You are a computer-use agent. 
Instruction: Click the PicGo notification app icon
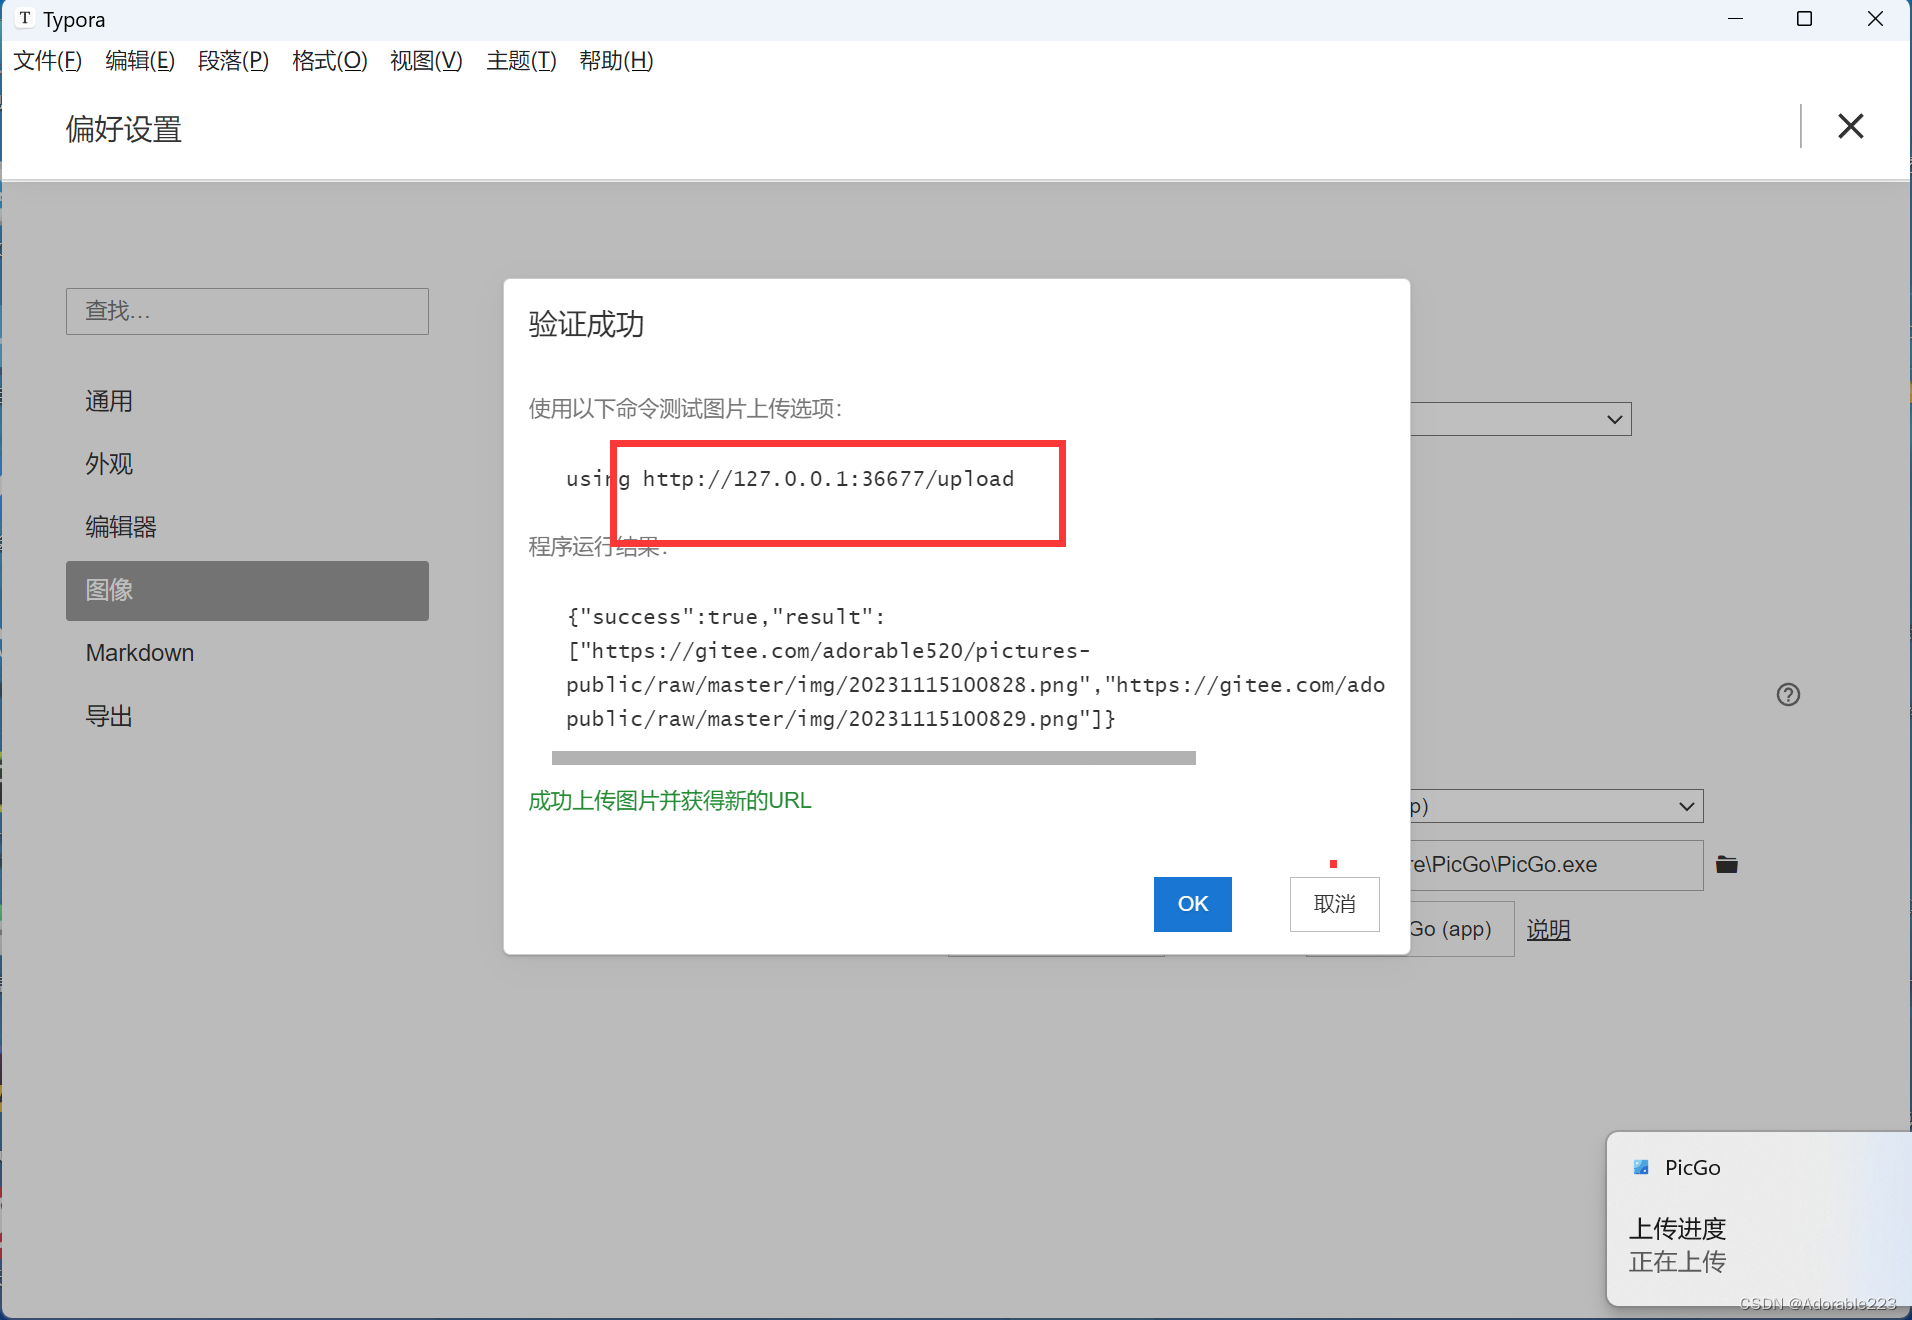click(x=1641, y=1167)
